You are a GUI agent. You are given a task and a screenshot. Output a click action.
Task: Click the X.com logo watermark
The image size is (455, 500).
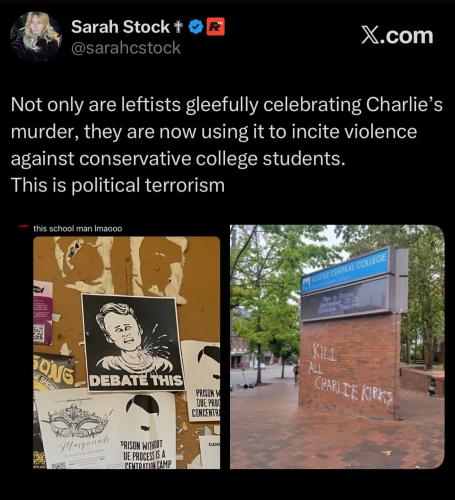tap(397, 36)
